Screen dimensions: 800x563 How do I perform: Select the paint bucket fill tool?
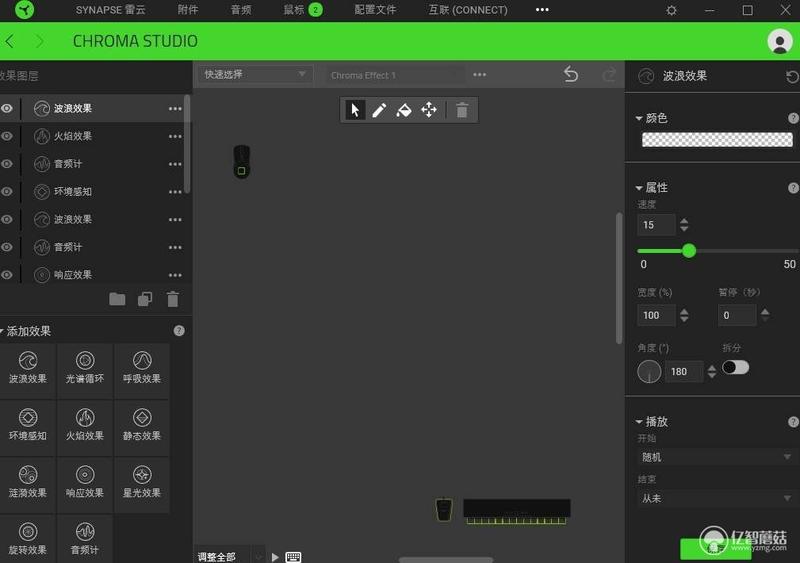tap(404, 110)
